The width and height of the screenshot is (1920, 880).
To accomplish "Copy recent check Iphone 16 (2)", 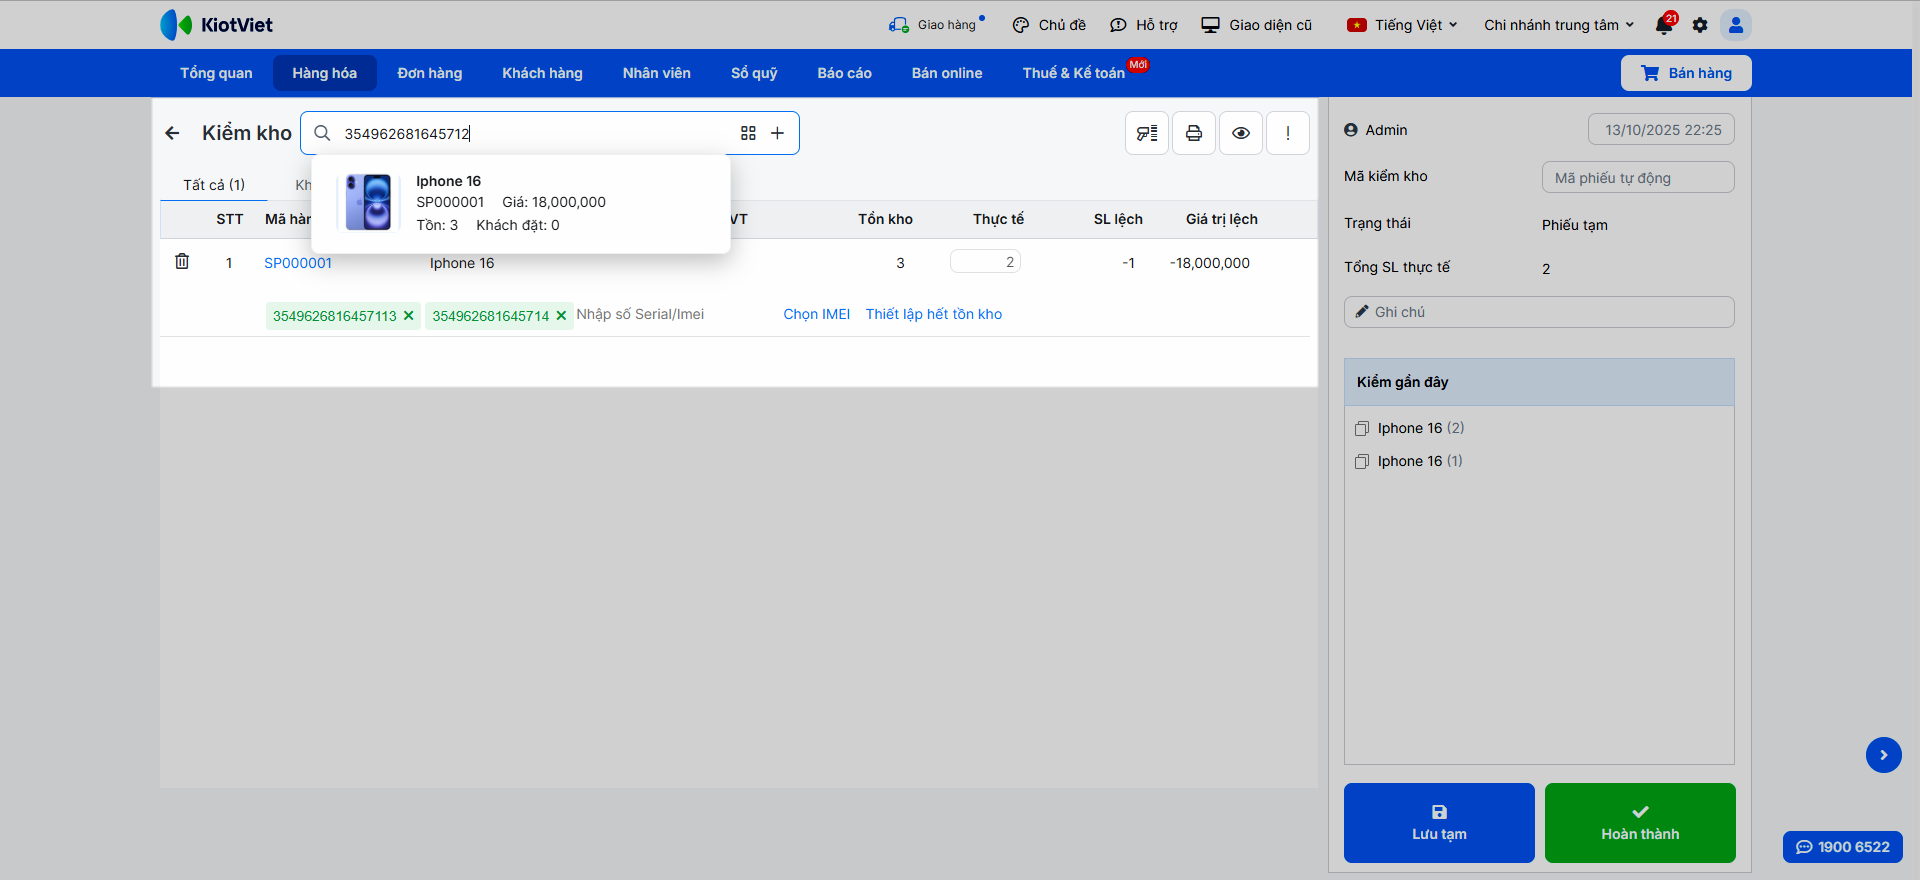I will (1362, 429).
